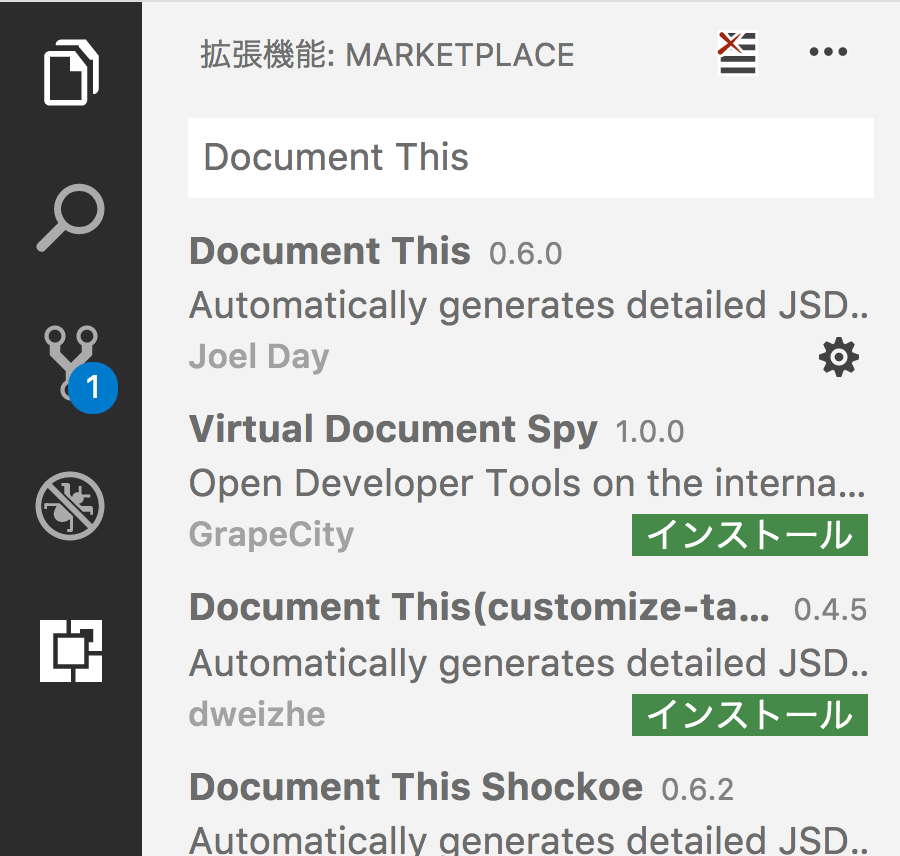This screenshot has height=856, width=900.
Task: Install Document This(customize-ta...) by dweizhe
Action: [750, 715]
